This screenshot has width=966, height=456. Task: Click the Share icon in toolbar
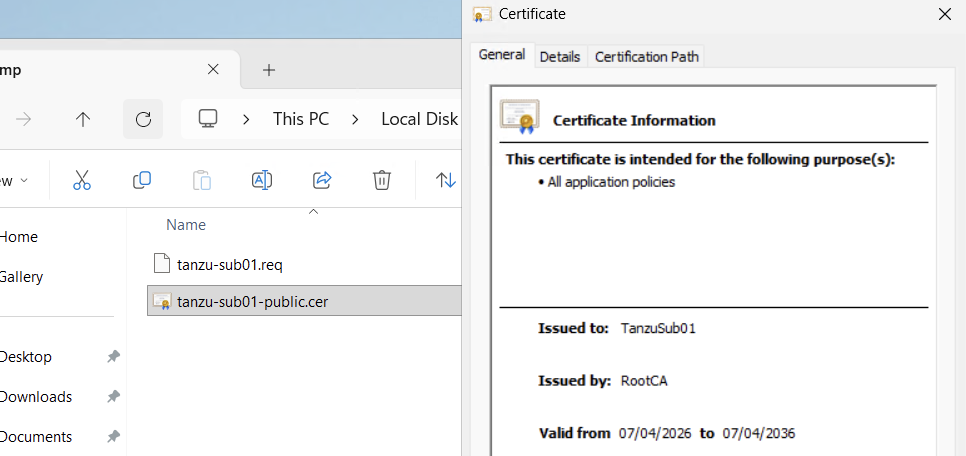pos(322,180)
